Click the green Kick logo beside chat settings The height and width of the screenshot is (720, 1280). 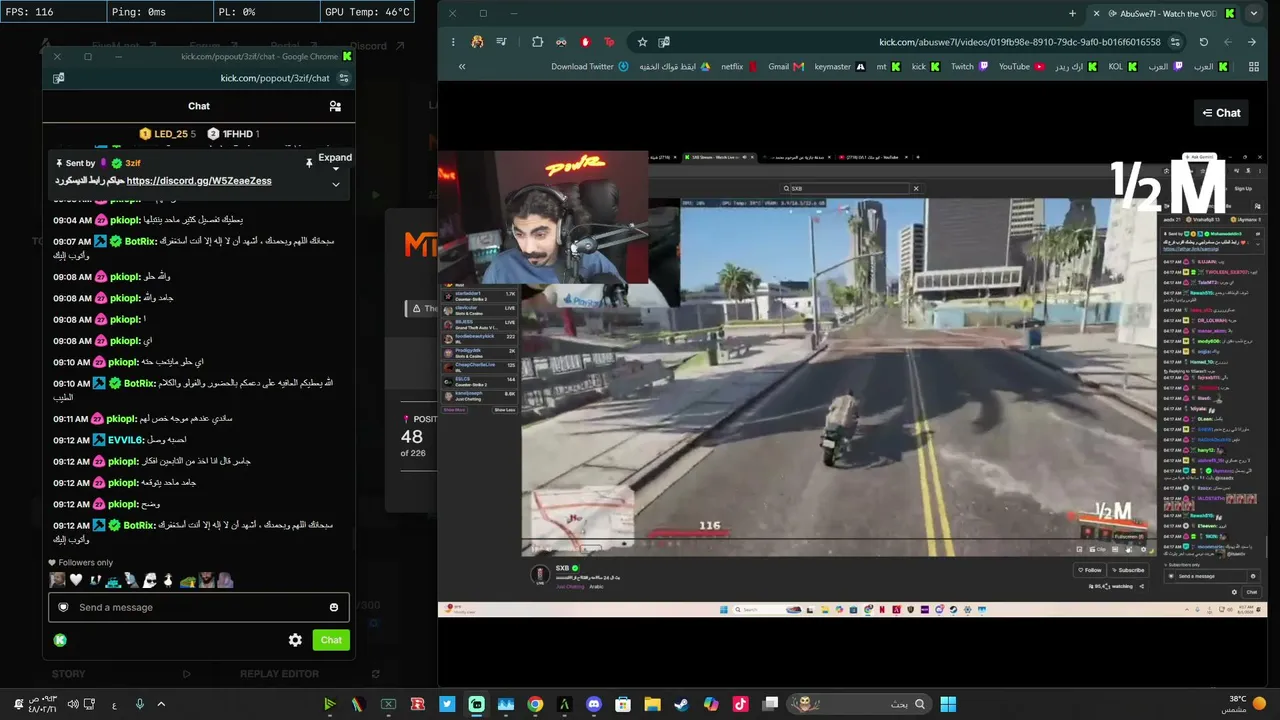click(x=60, y=640)
